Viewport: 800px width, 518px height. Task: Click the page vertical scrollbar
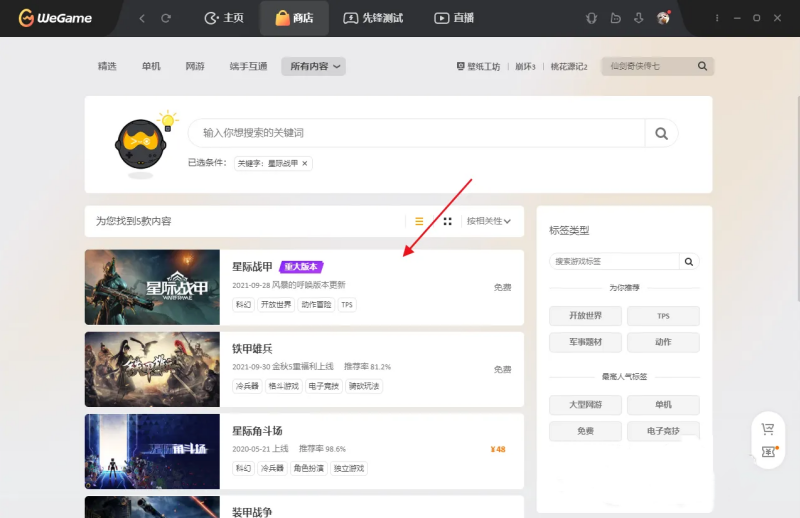[797, 199]
